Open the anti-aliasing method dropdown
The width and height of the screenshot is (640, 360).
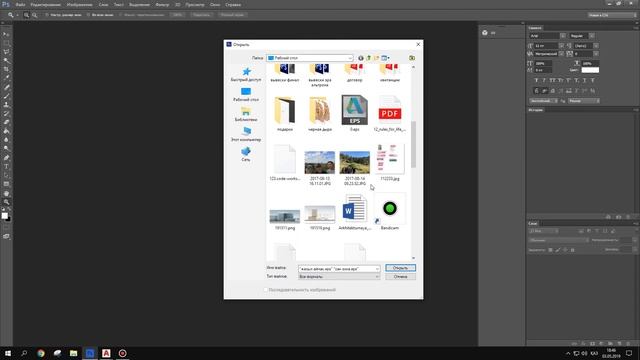(584, 101)
